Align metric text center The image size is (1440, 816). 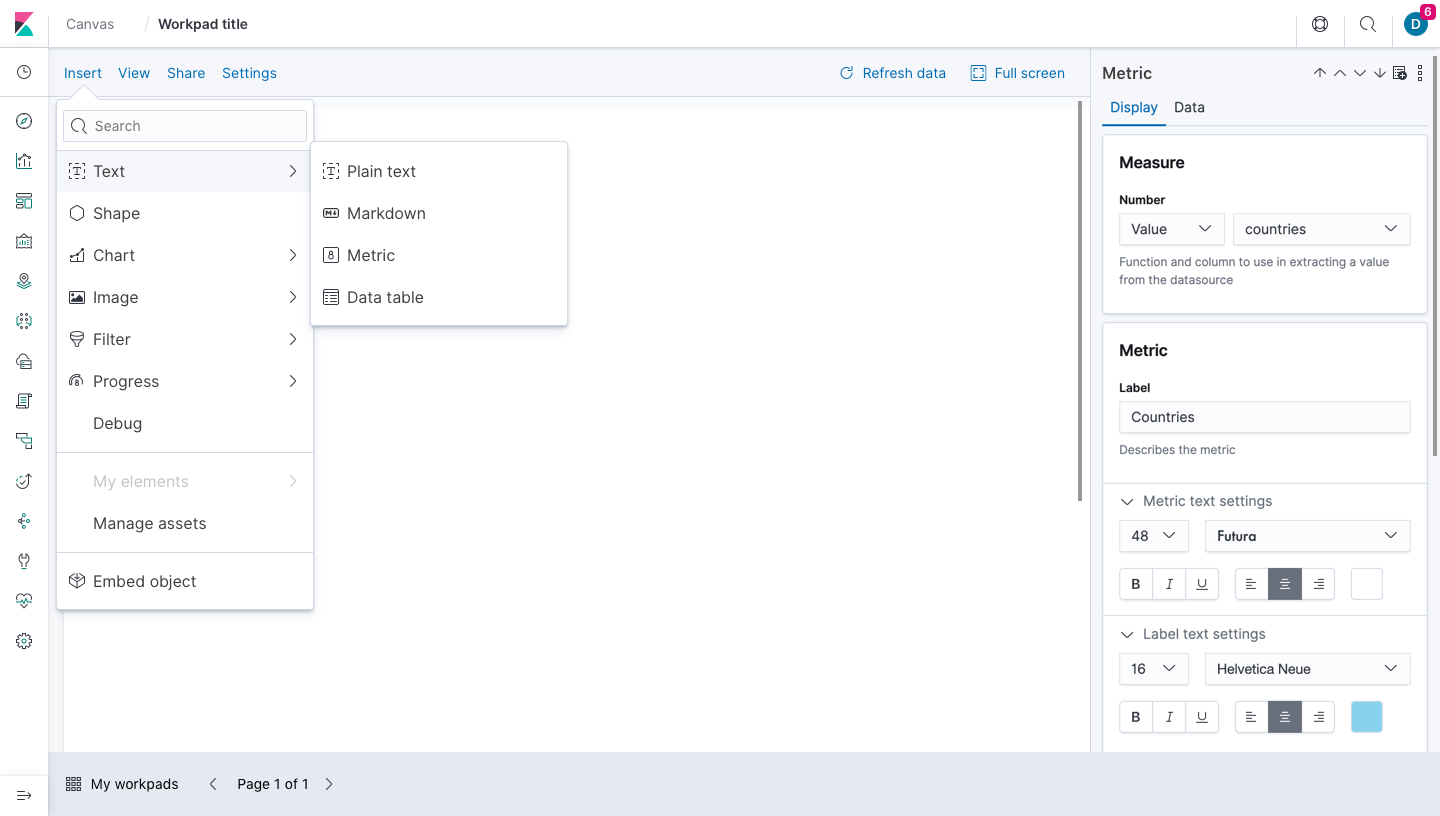click(1285, 584)
